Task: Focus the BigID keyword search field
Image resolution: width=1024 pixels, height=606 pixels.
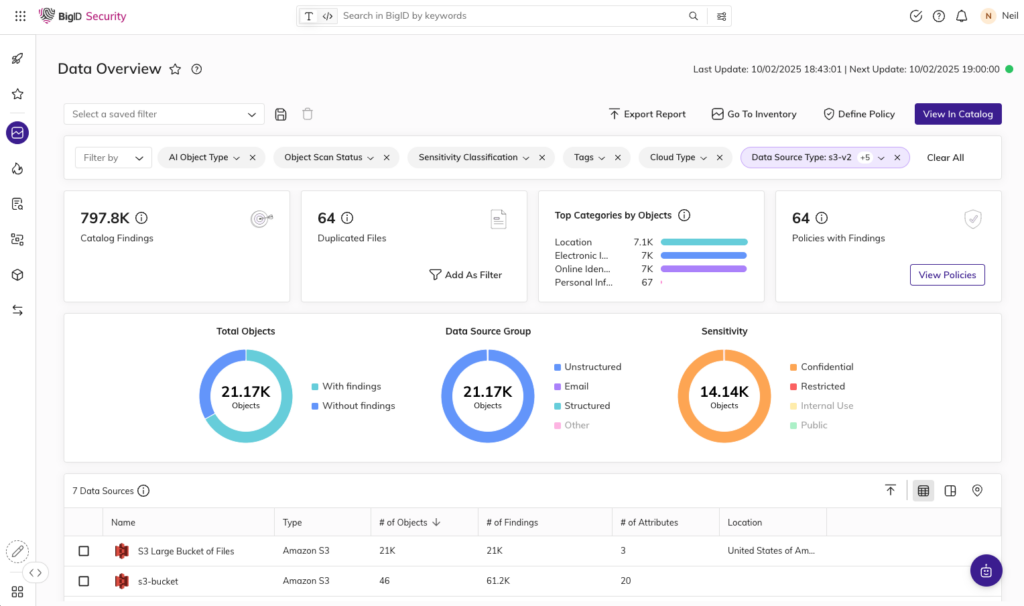Action: click(x=513, y=16)
